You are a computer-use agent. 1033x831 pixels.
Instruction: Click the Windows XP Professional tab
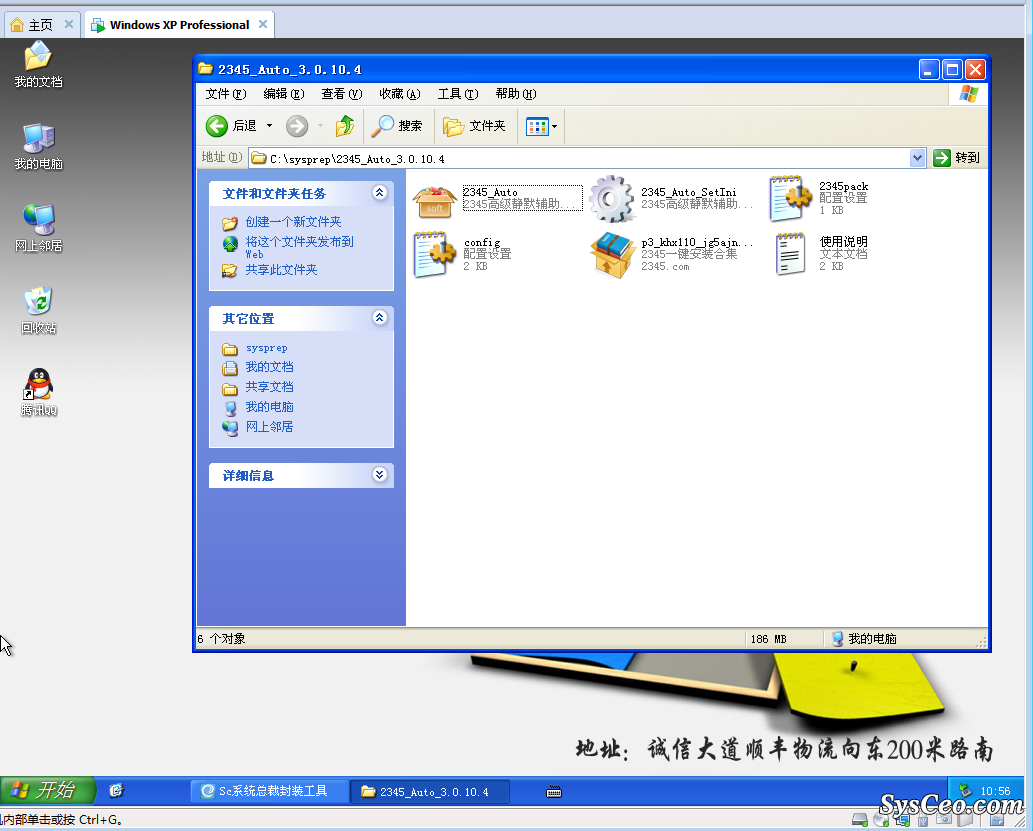click(x=179, y=25)
